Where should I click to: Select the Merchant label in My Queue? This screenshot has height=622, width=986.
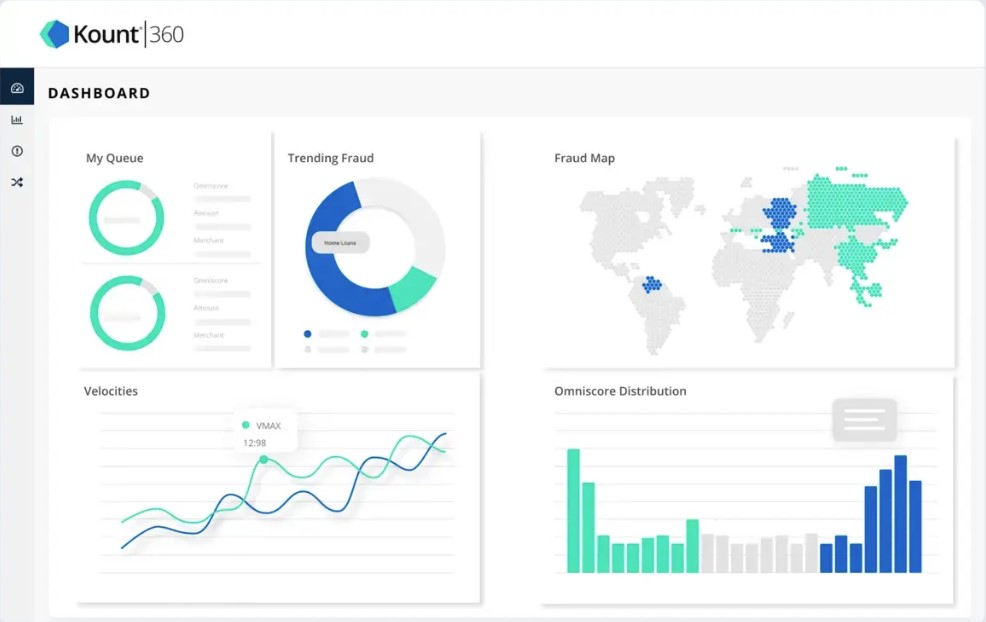click(210, 239)
